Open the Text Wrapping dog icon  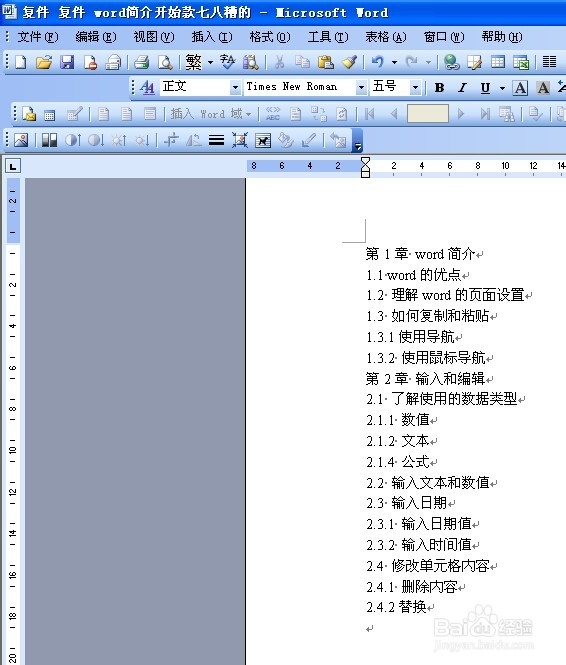coord(263,140)
